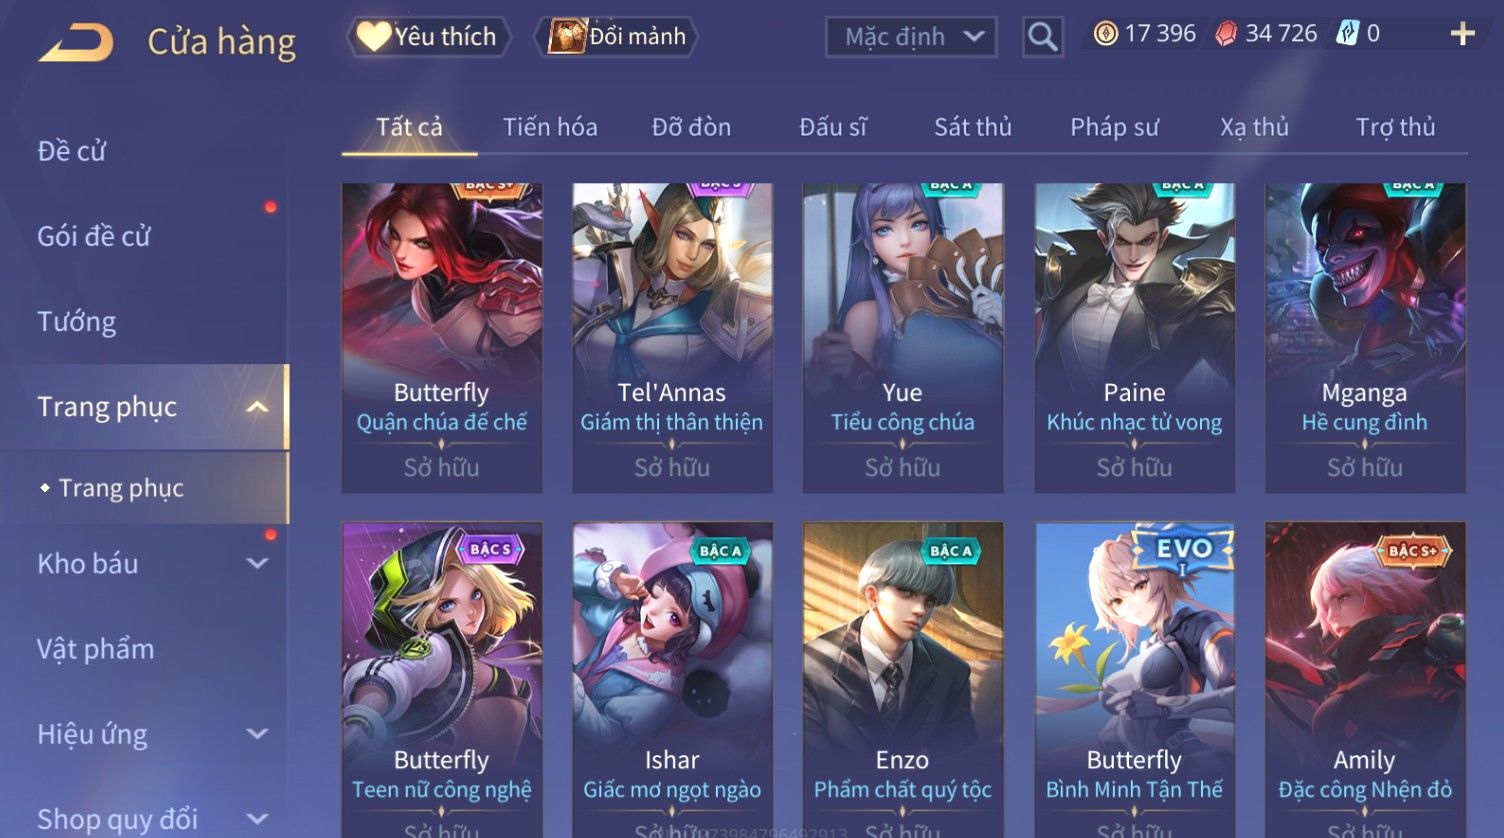The height and width of the screenshot is (838, 1504).
Task: Tap the blue voucher ticket icon
Action: 1347,34
